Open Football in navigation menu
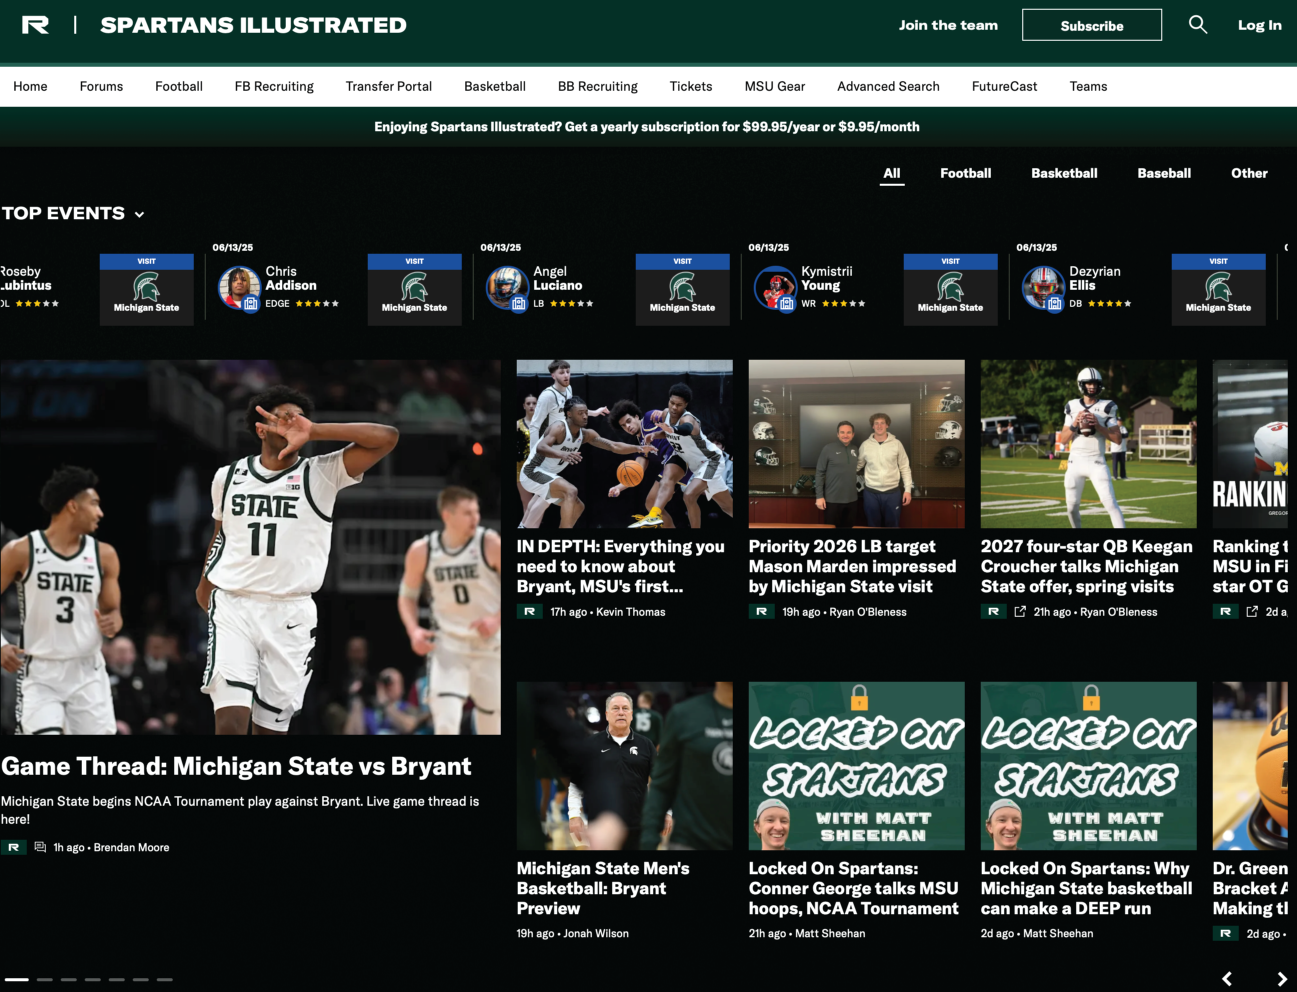Screen dimensions: 1297x992 [179, 86]
